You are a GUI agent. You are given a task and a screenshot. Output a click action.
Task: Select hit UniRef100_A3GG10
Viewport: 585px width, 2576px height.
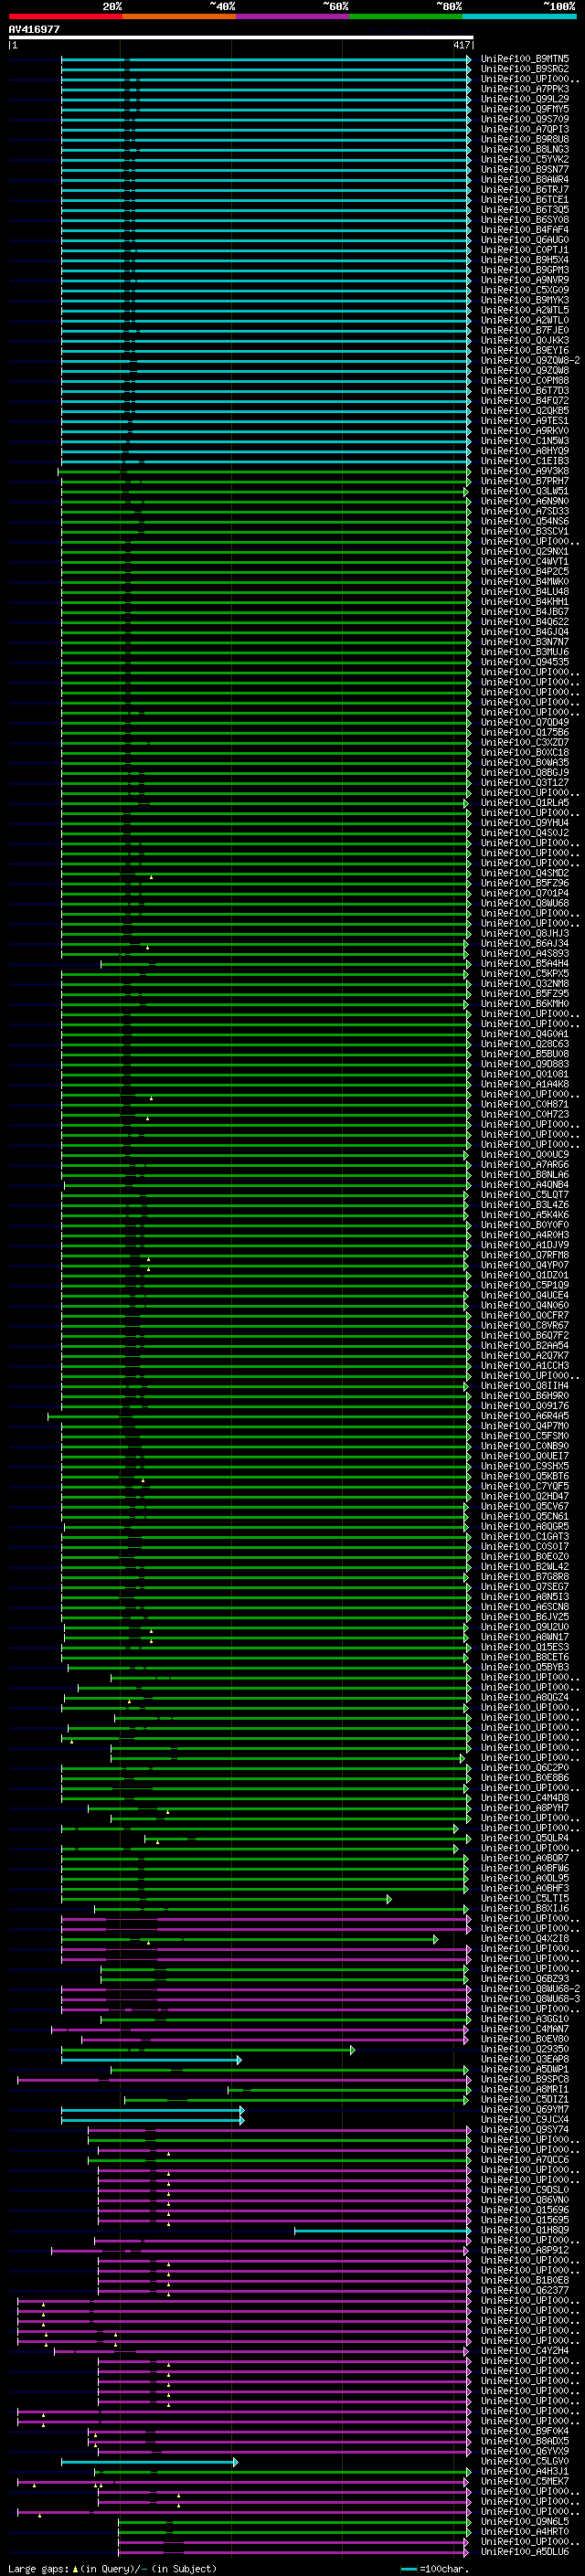[525, 2019]
